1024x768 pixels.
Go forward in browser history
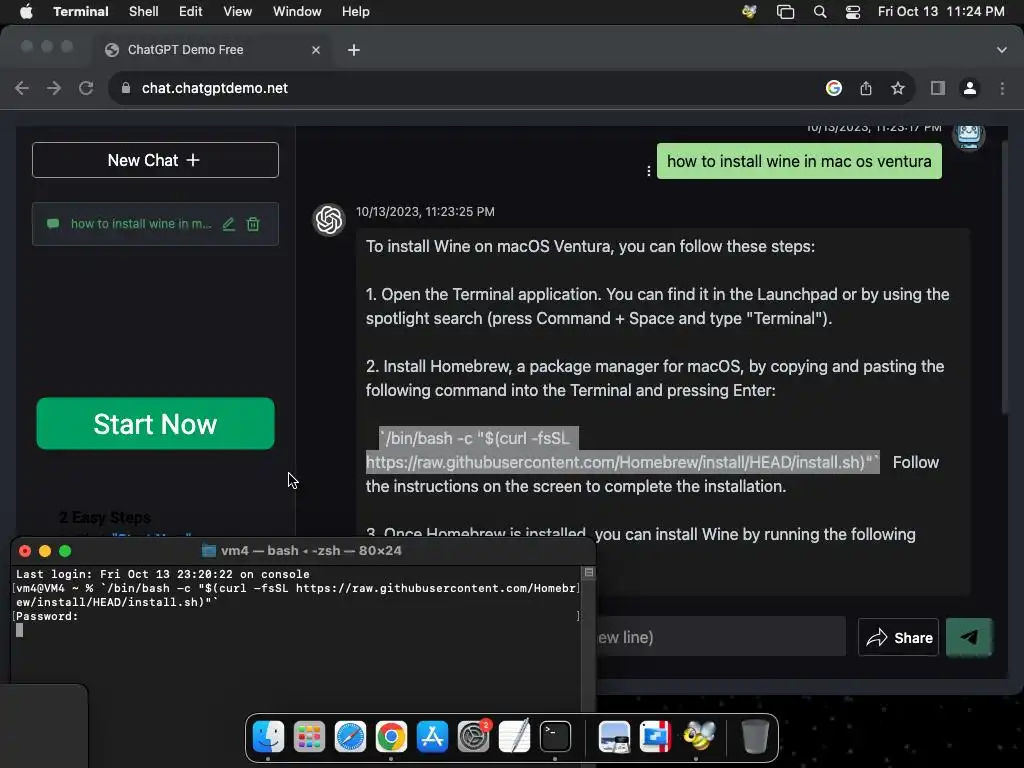(54, 88)
